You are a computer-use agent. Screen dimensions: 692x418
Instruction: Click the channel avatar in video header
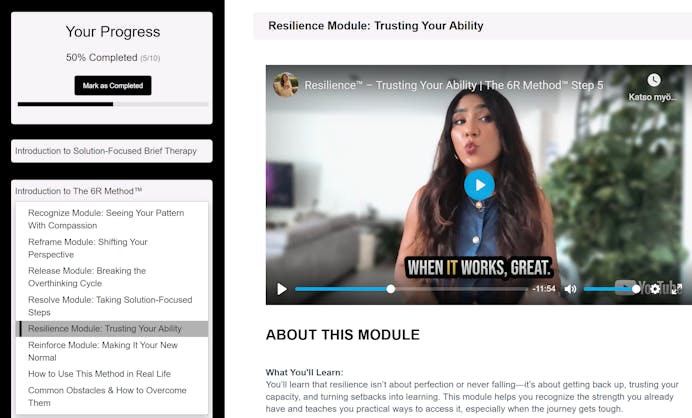coord(286,85)
